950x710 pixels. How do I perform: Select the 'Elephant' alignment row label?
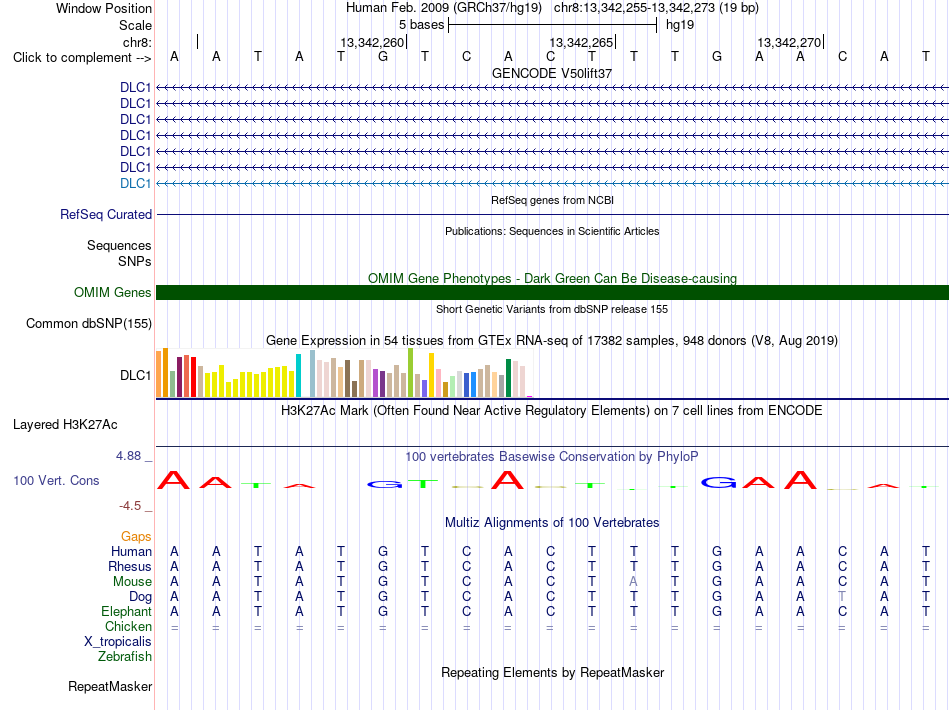(126, 612)
